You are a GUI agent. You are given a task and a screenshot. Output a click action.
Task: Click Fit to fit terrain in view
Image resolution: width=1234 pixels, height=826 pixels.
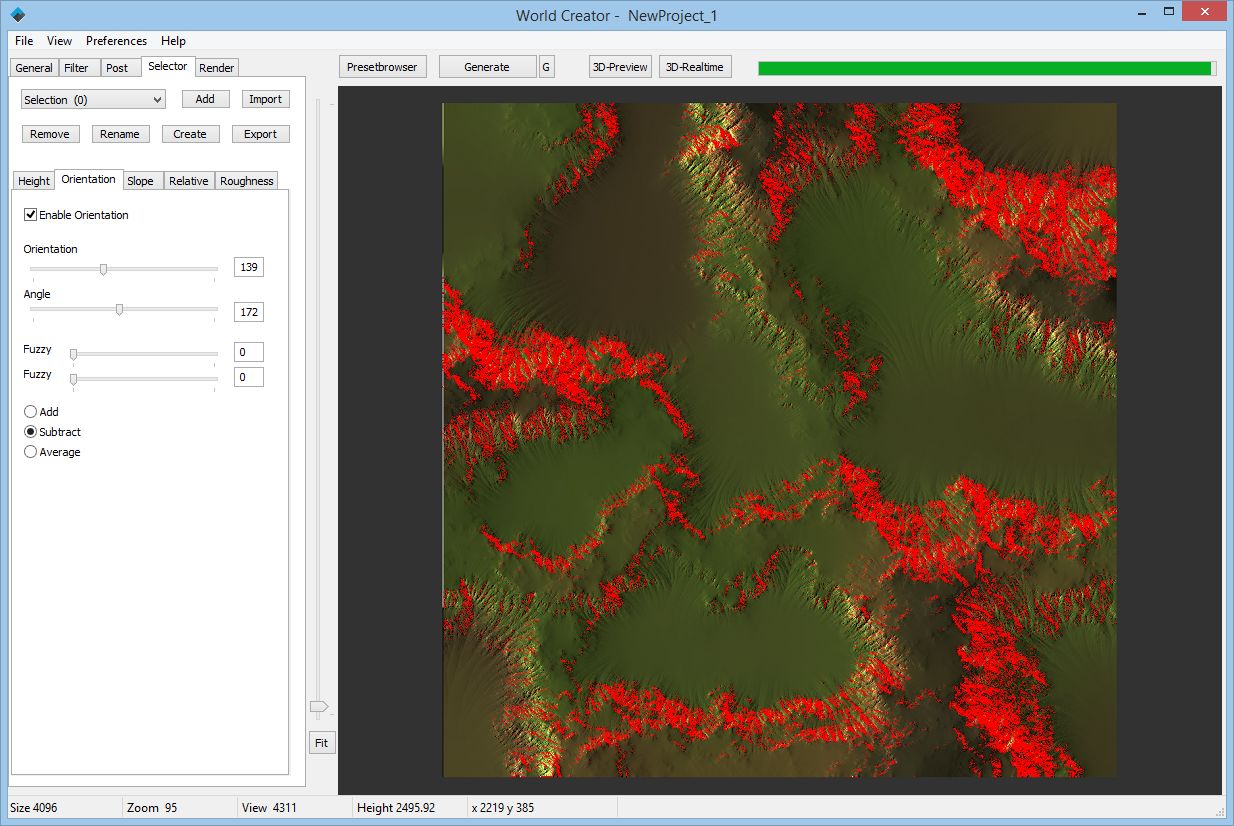pos(321,742)
